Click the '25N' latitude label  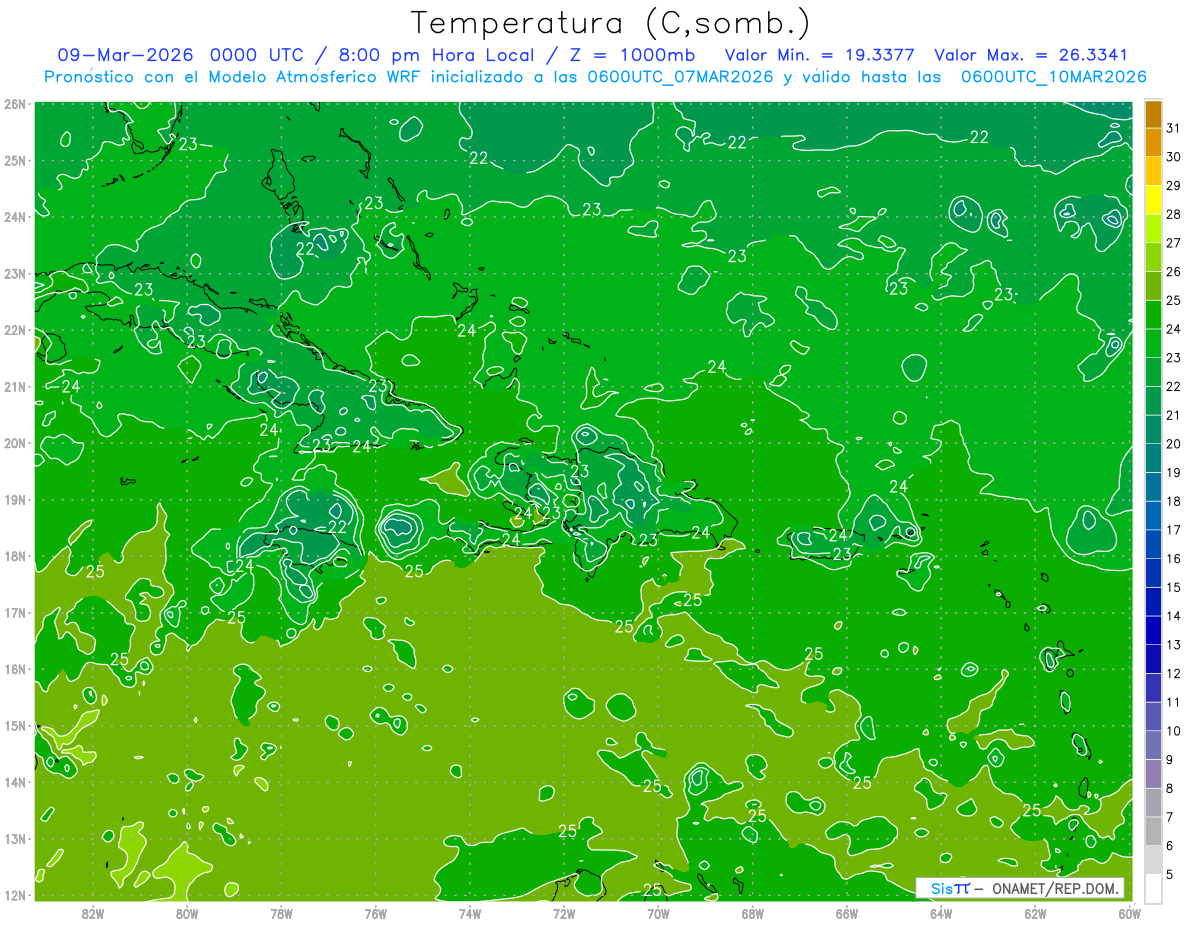15,160
